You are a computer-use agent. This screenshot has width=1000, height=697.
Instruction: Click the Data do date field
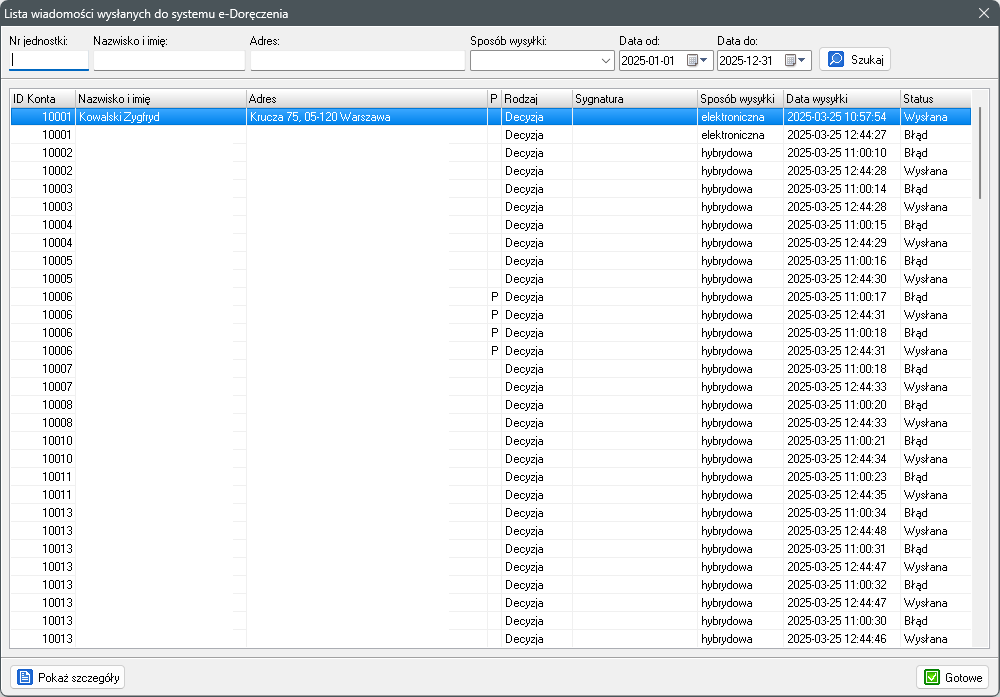748,61
